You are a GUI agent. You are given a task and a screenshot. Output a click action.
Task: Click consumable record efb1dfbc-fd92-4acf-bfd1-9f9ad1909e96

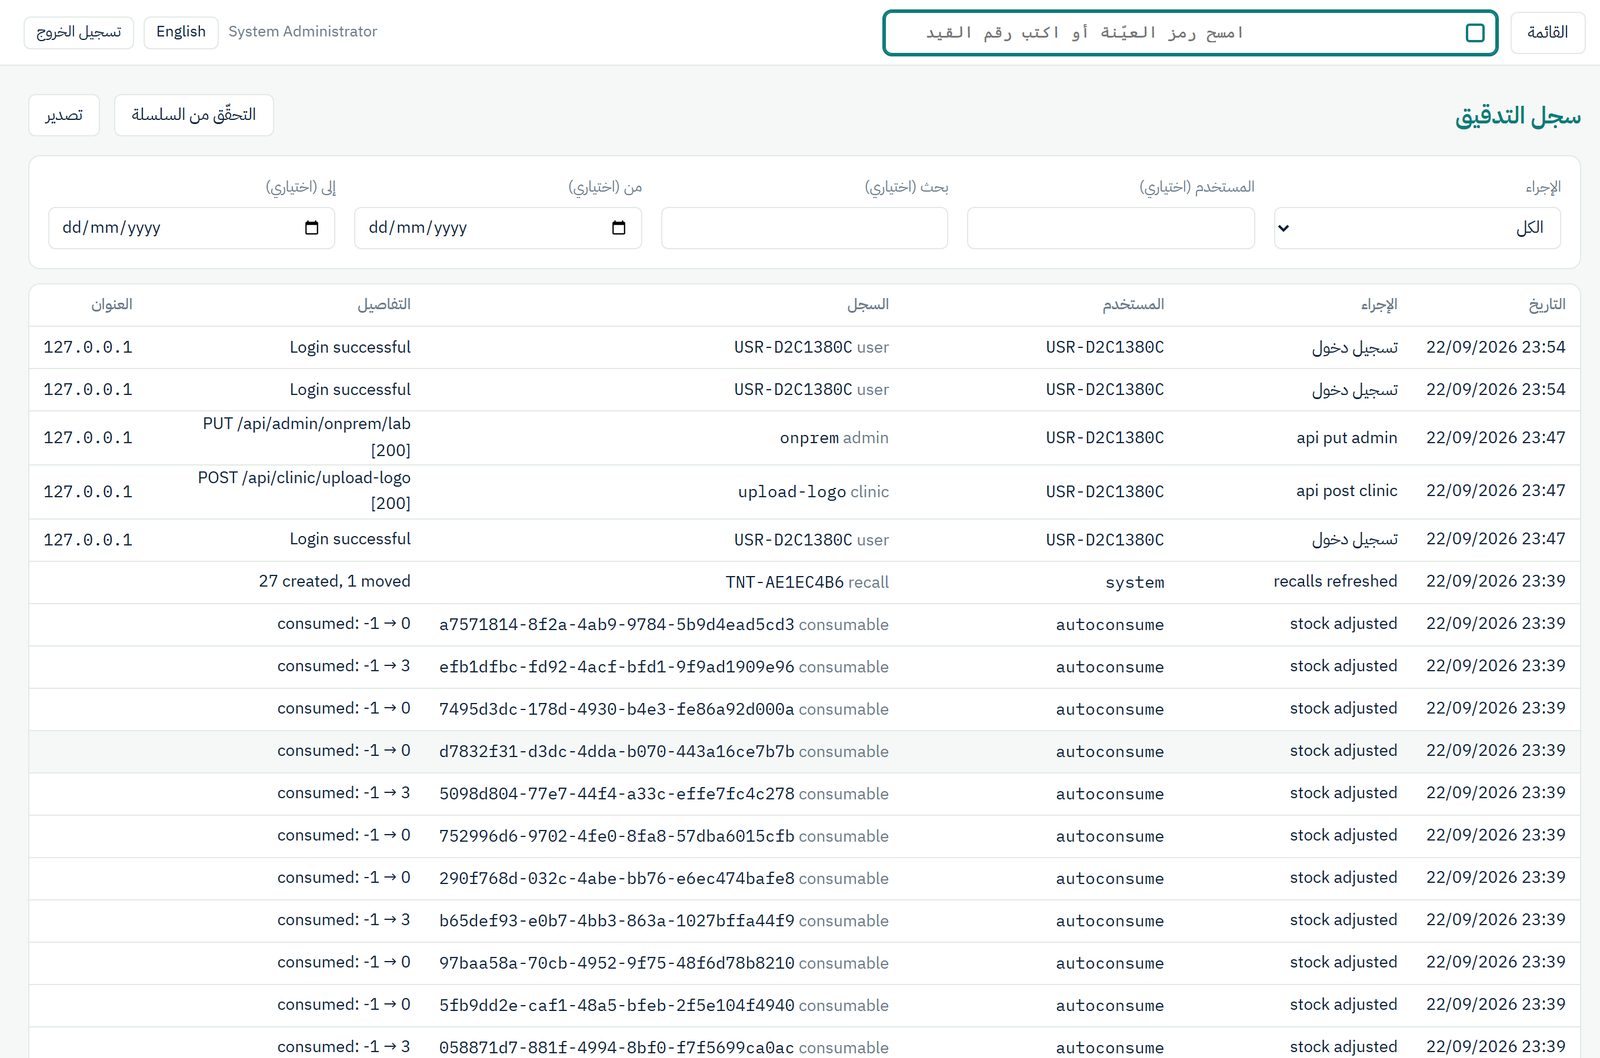(x=664, y=666)
